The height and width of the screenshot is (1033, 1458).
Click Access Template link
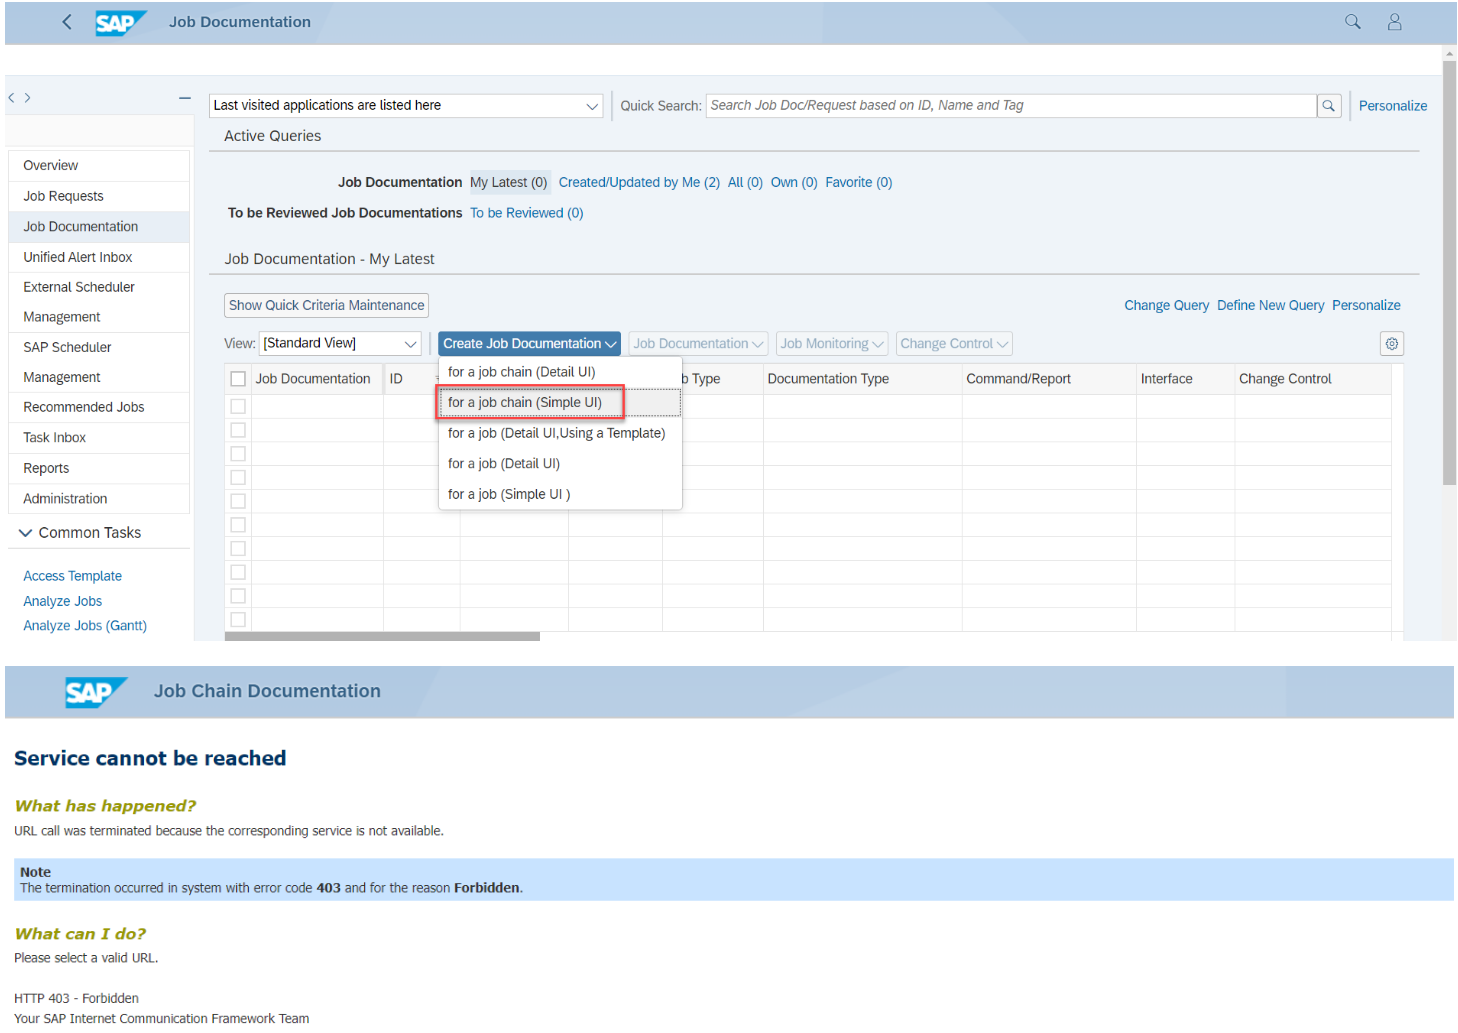(73, 576)
